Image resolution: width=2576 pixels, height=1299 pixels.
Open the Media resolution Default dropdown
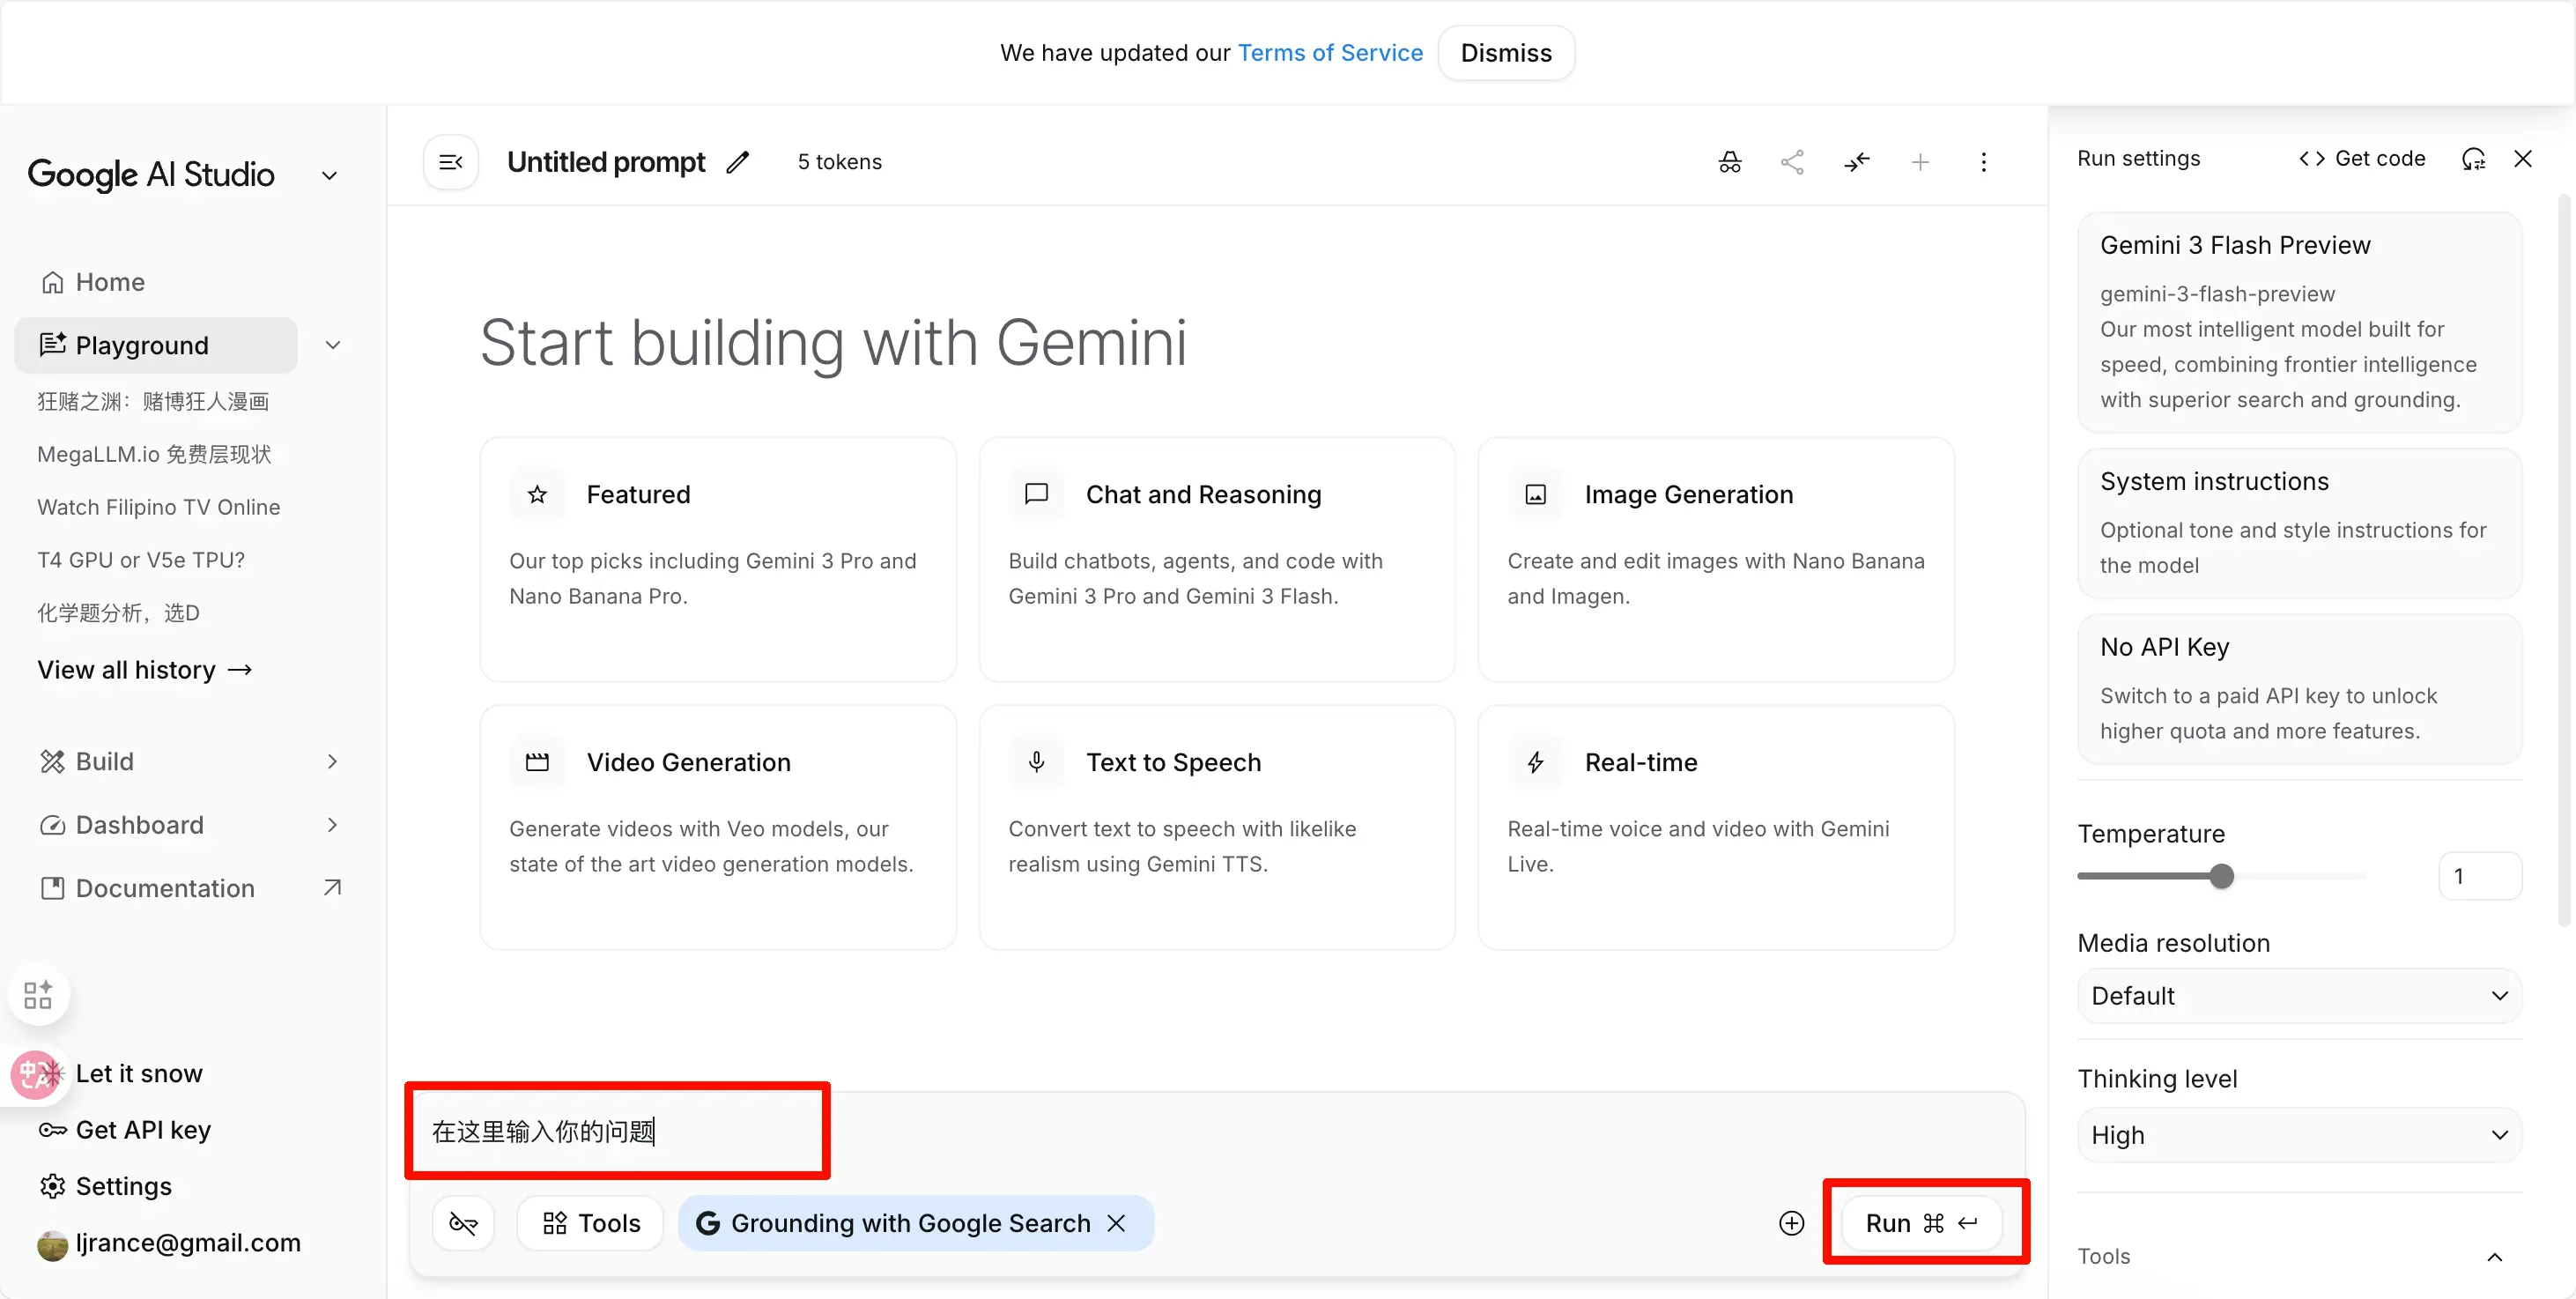pos(2299,996)
